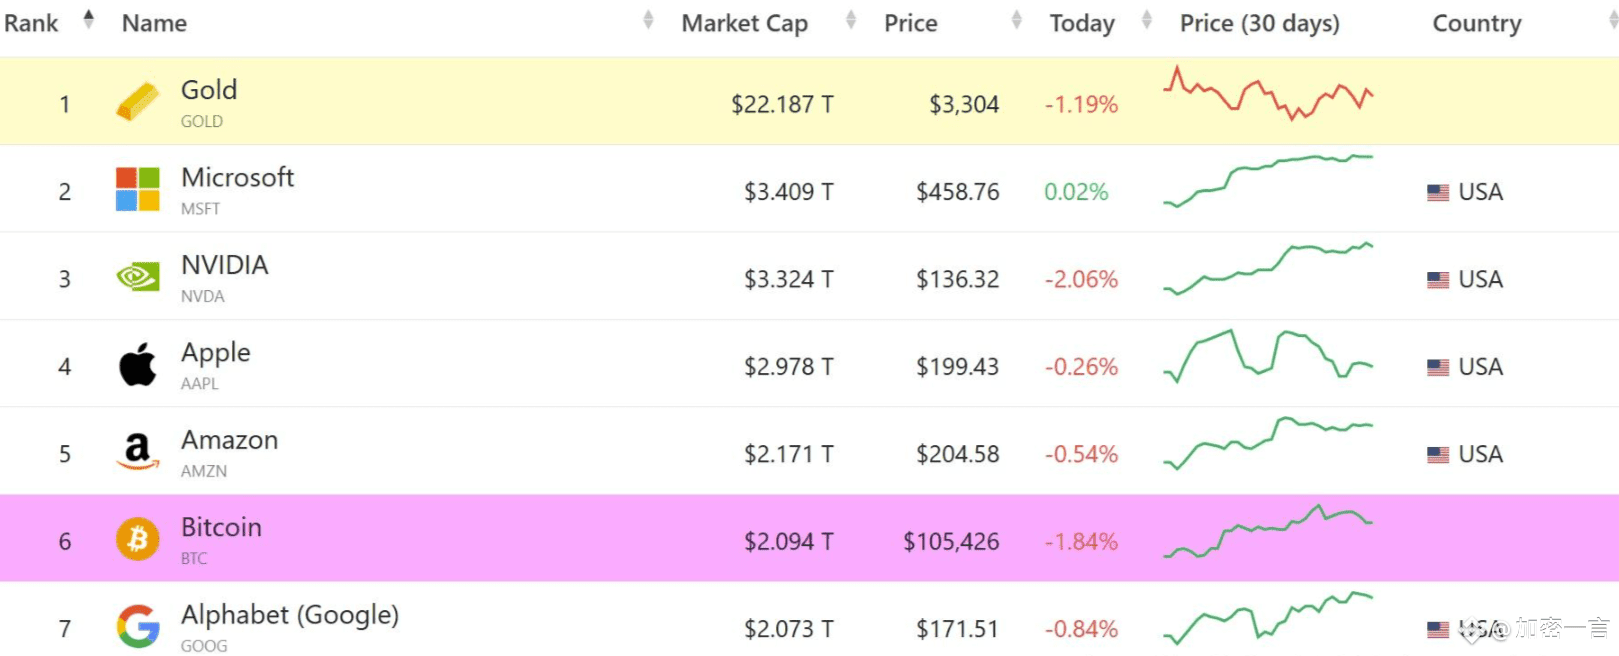Click the Alphabet Google logo icon

pos(138,627)
